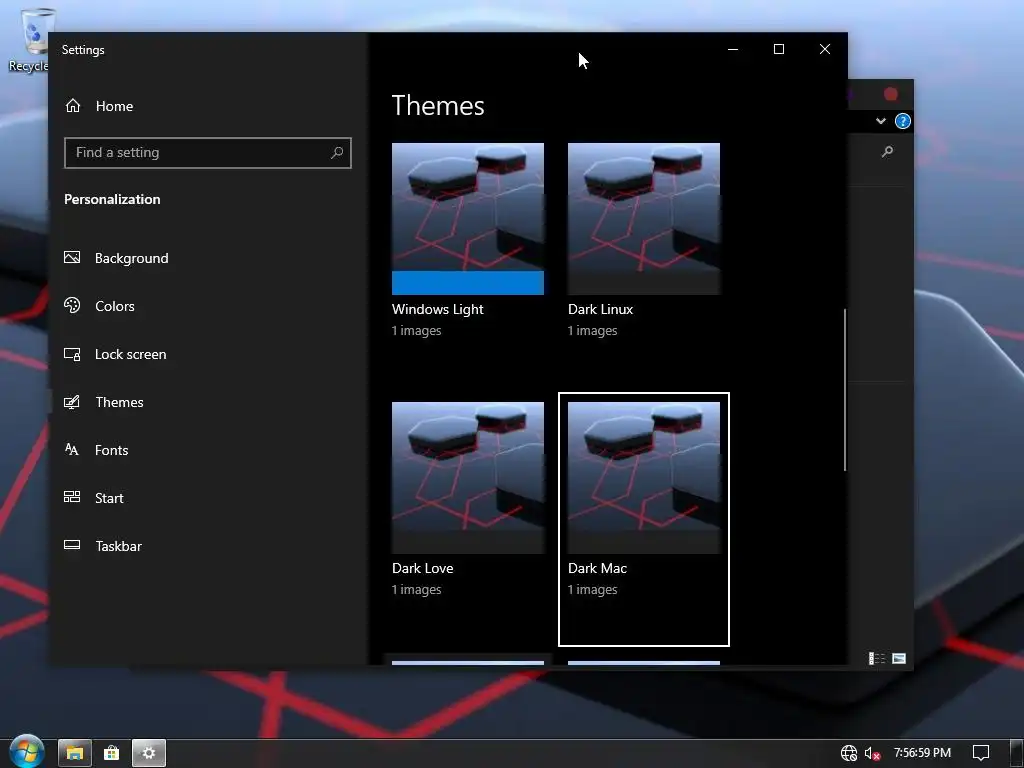This screenshot has width=1024, height=768.
Task: Click the Dark Love theme name
Action: pos(423,568)
